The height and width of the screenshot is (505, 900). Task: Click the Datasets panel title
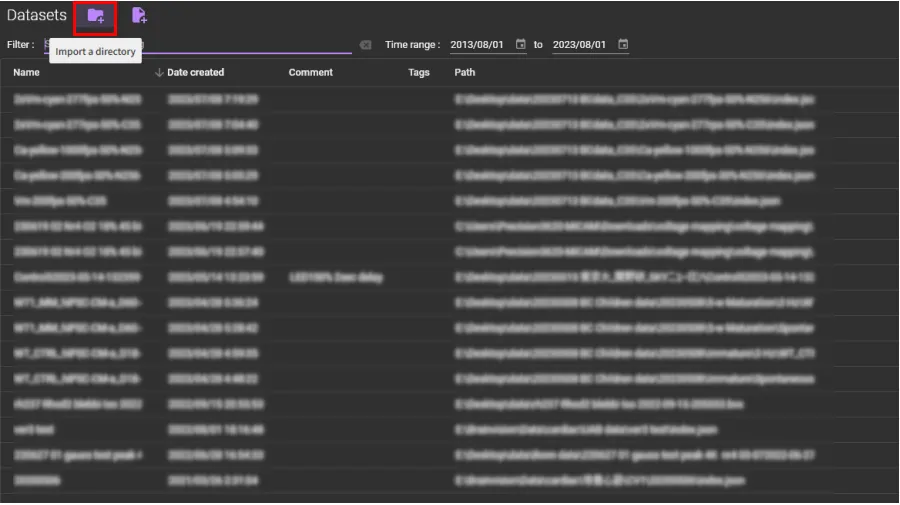pos(37,16)
